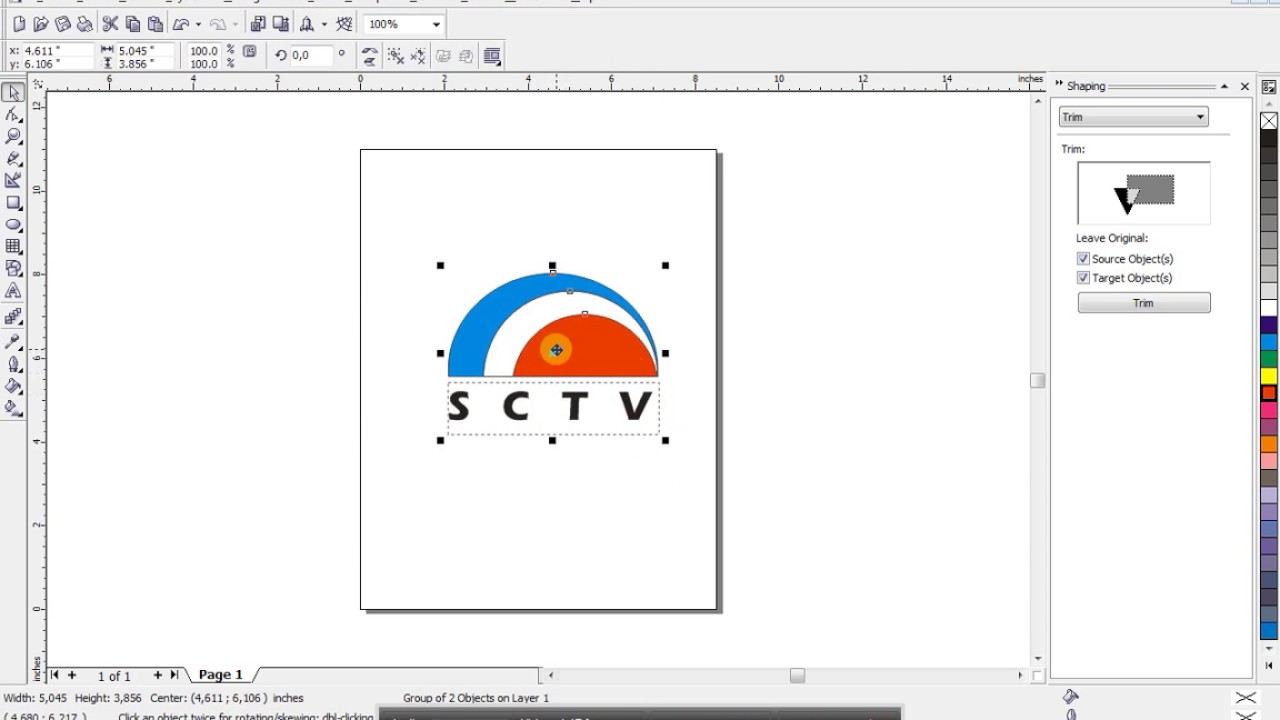Choose the Ellipse tool
The image size is (1280, 720).
point(13,225)
